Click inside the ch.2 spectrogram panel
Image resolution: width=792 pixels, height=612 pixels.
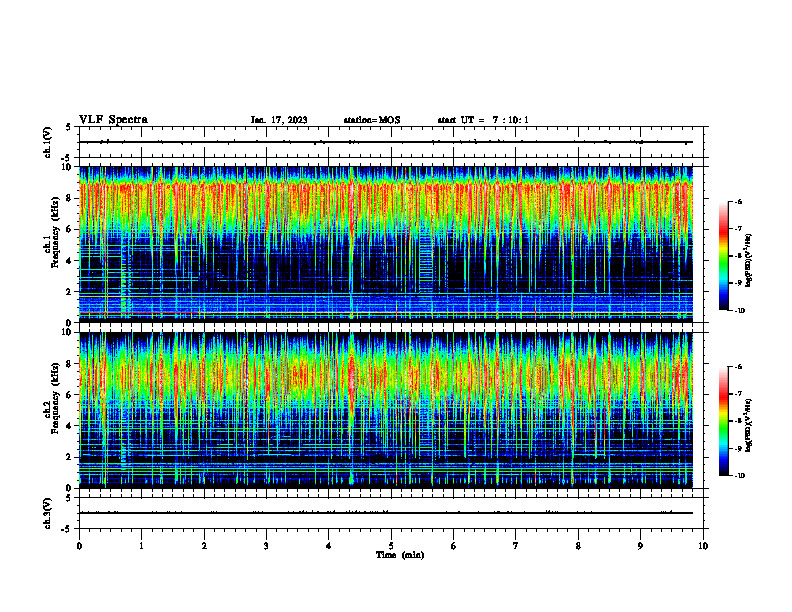coord(386,410)
